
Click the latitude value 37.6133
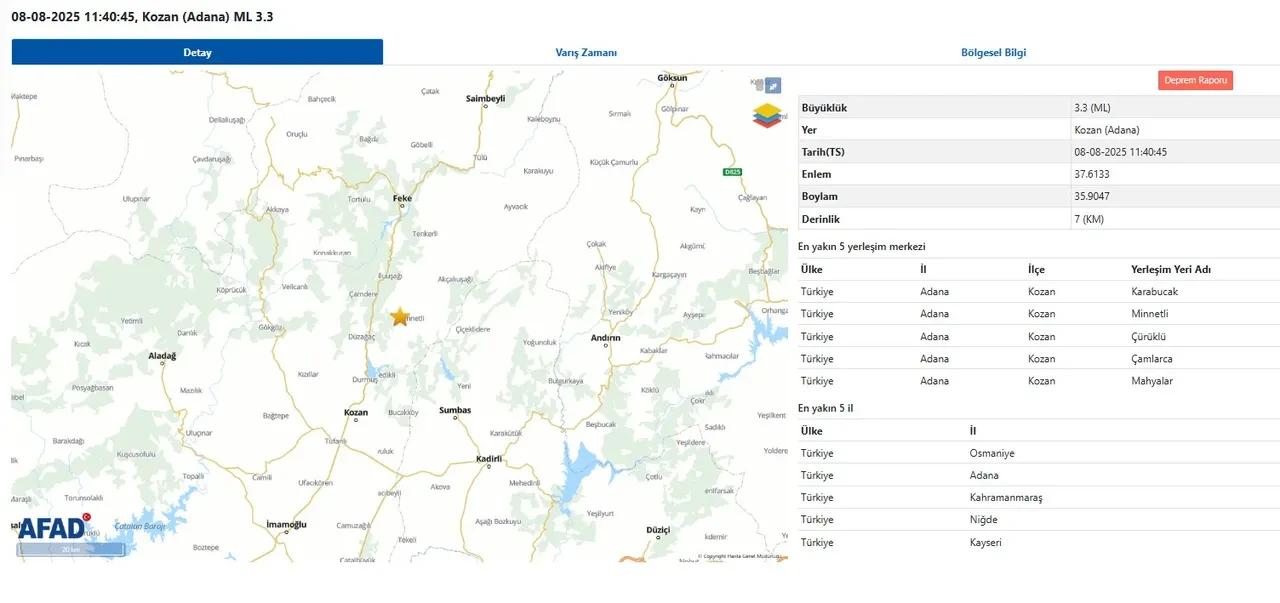1090,174
